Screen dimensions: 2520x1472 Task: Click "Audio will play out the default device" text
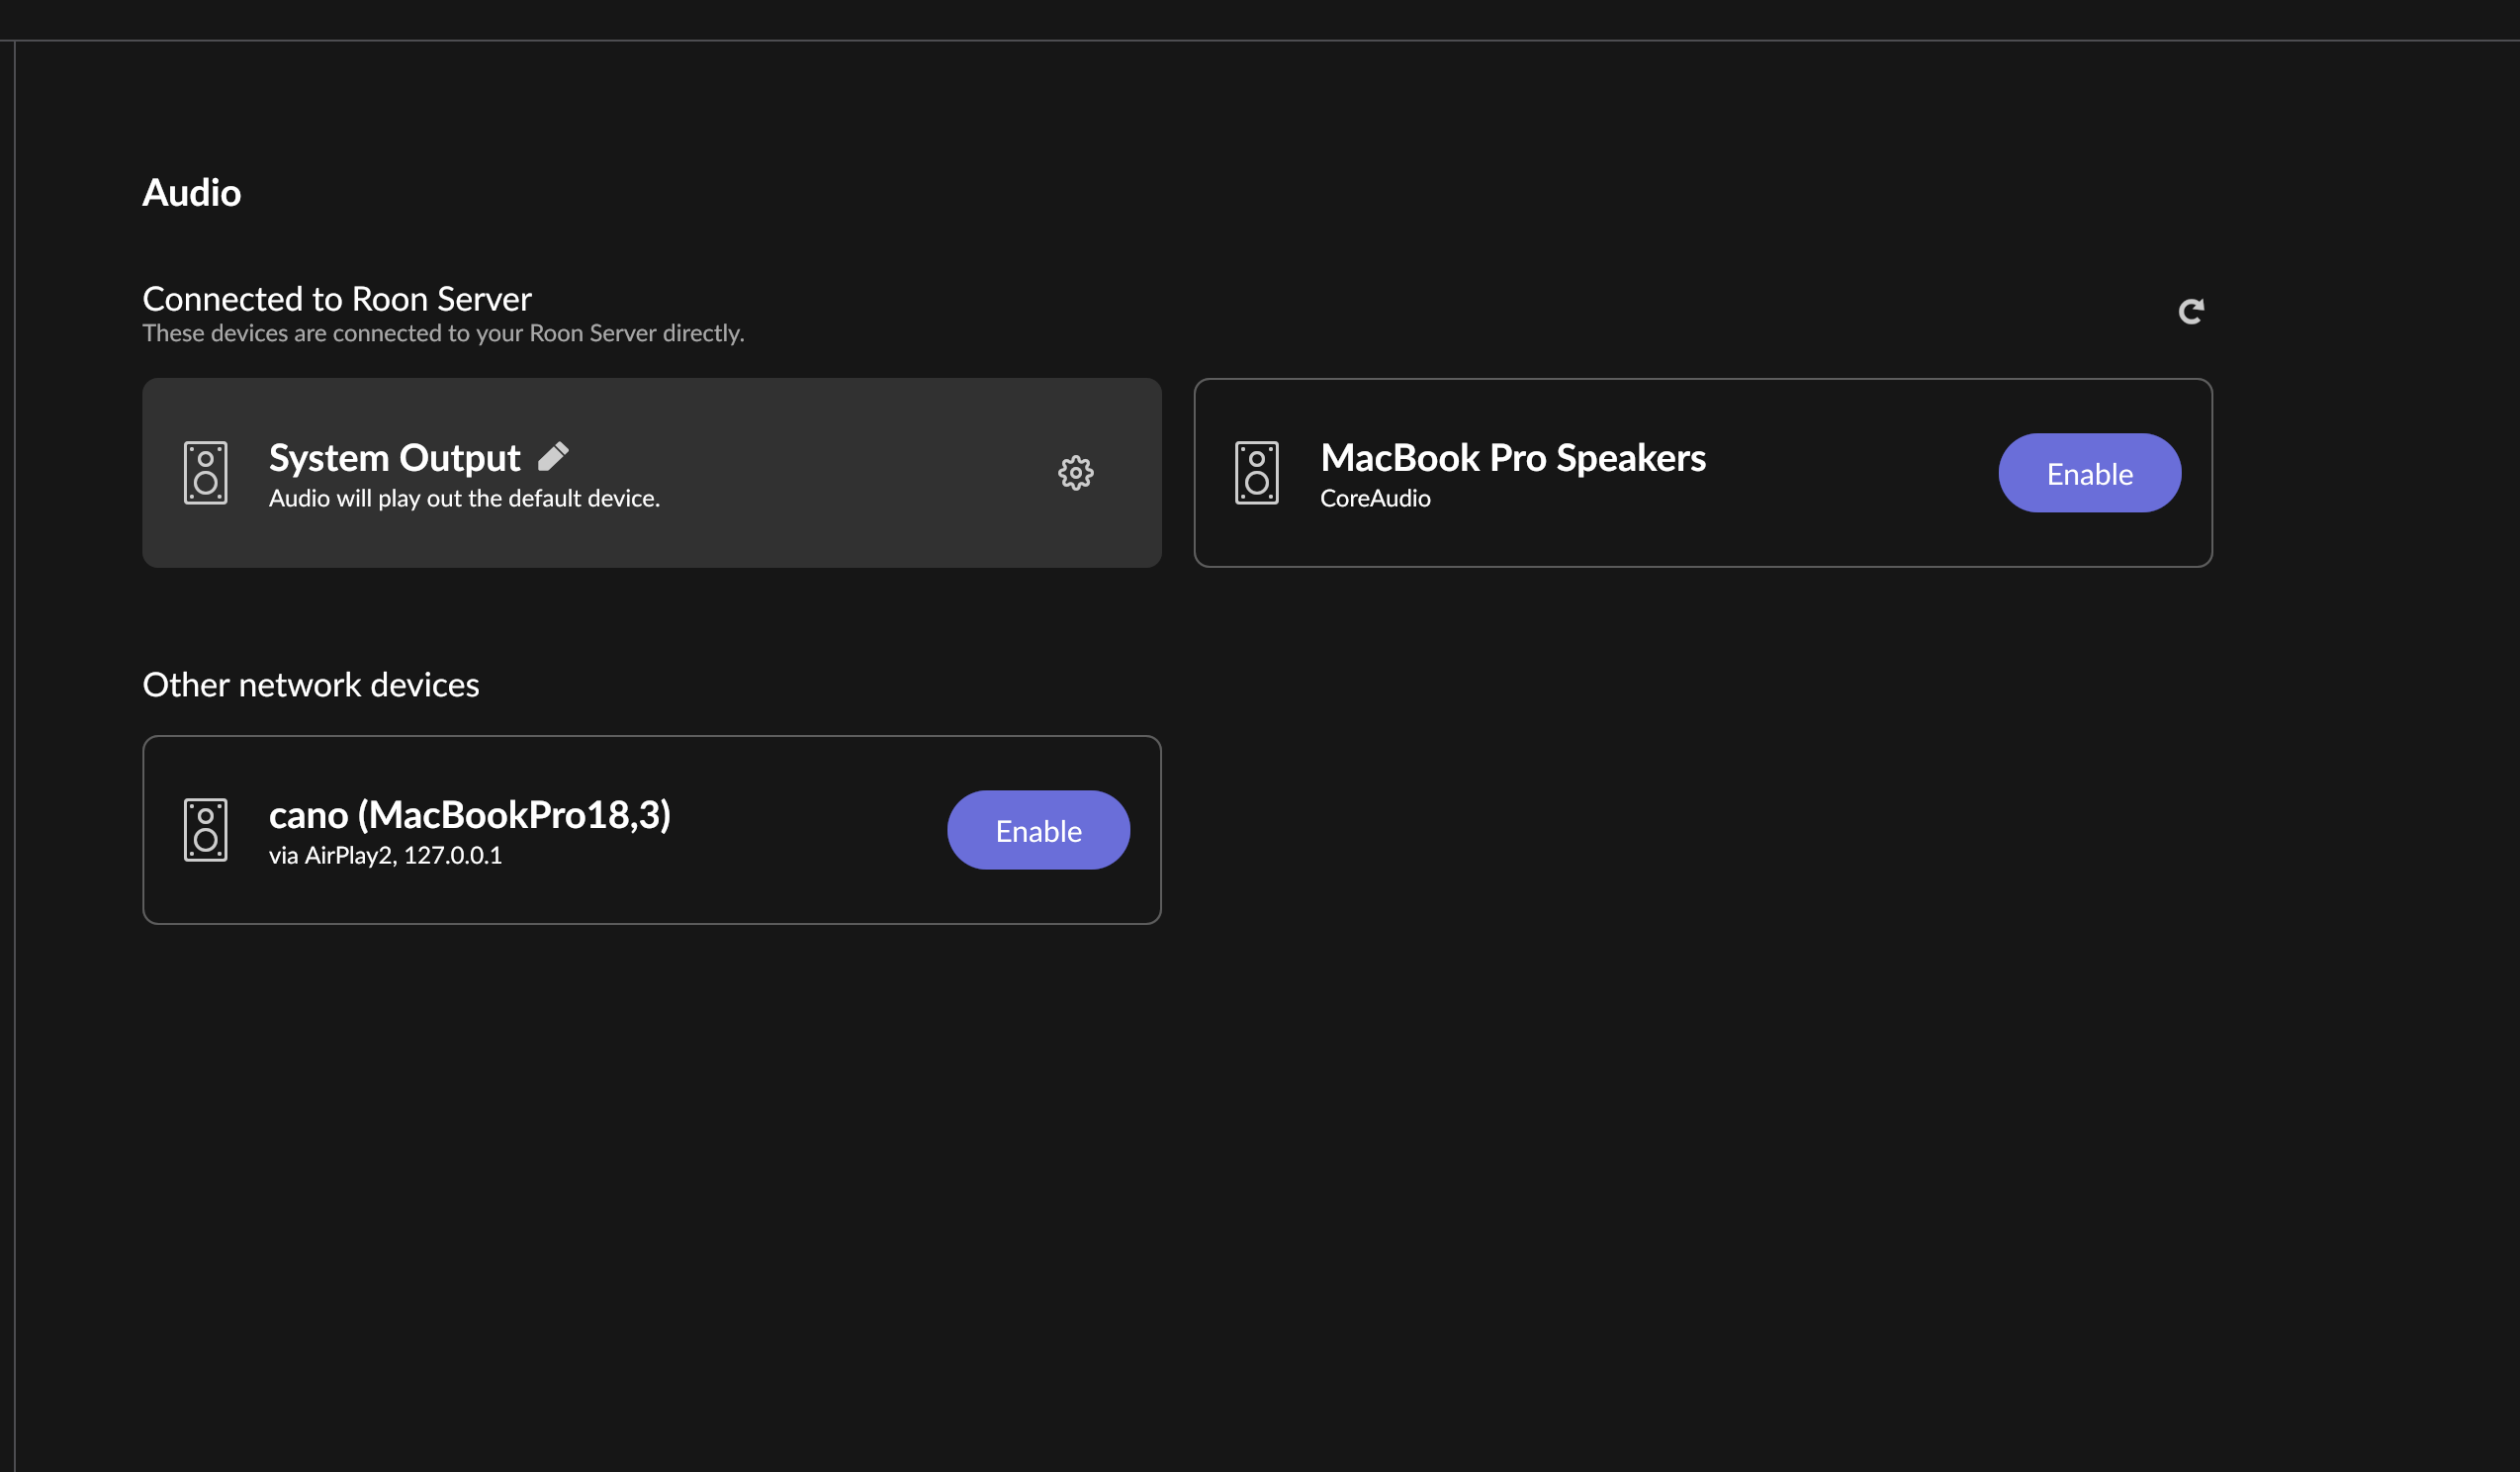[464, 498]
